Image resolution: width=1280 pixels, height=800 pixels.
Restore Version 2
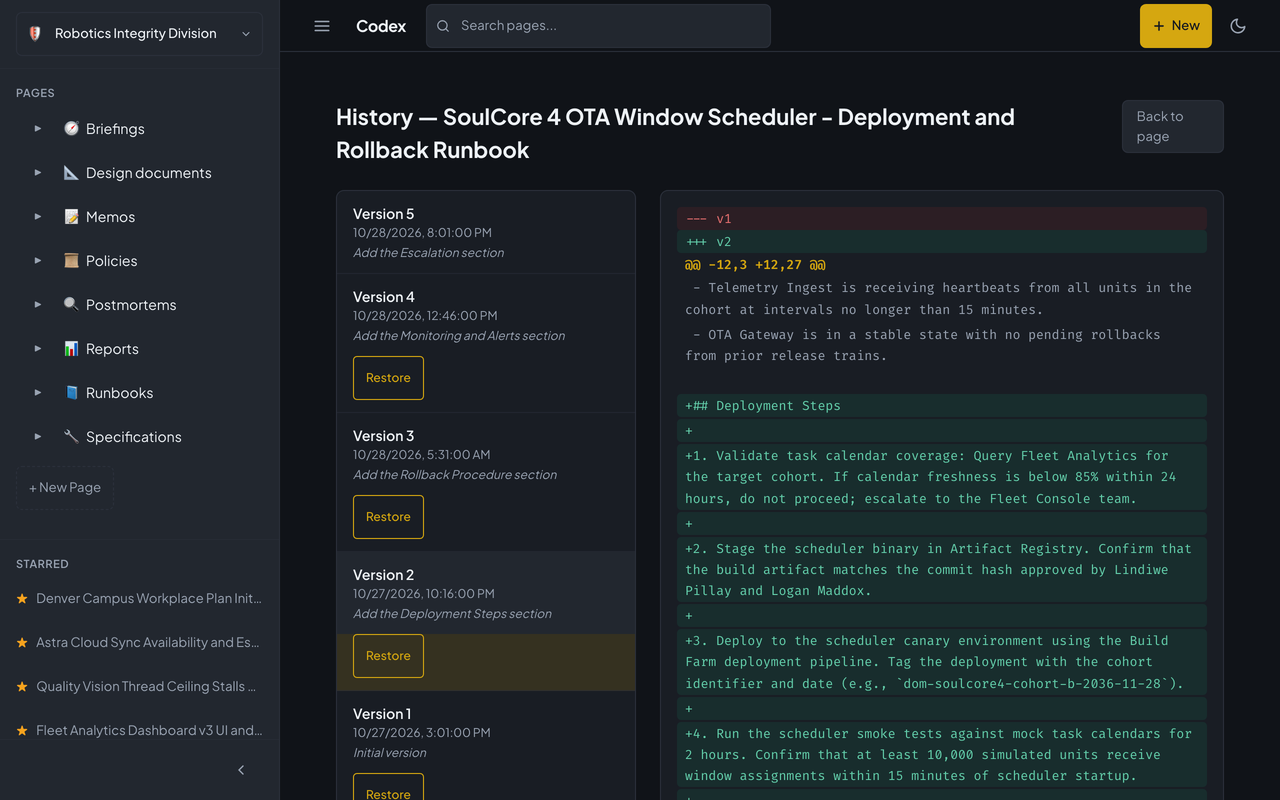pos(388,656)
